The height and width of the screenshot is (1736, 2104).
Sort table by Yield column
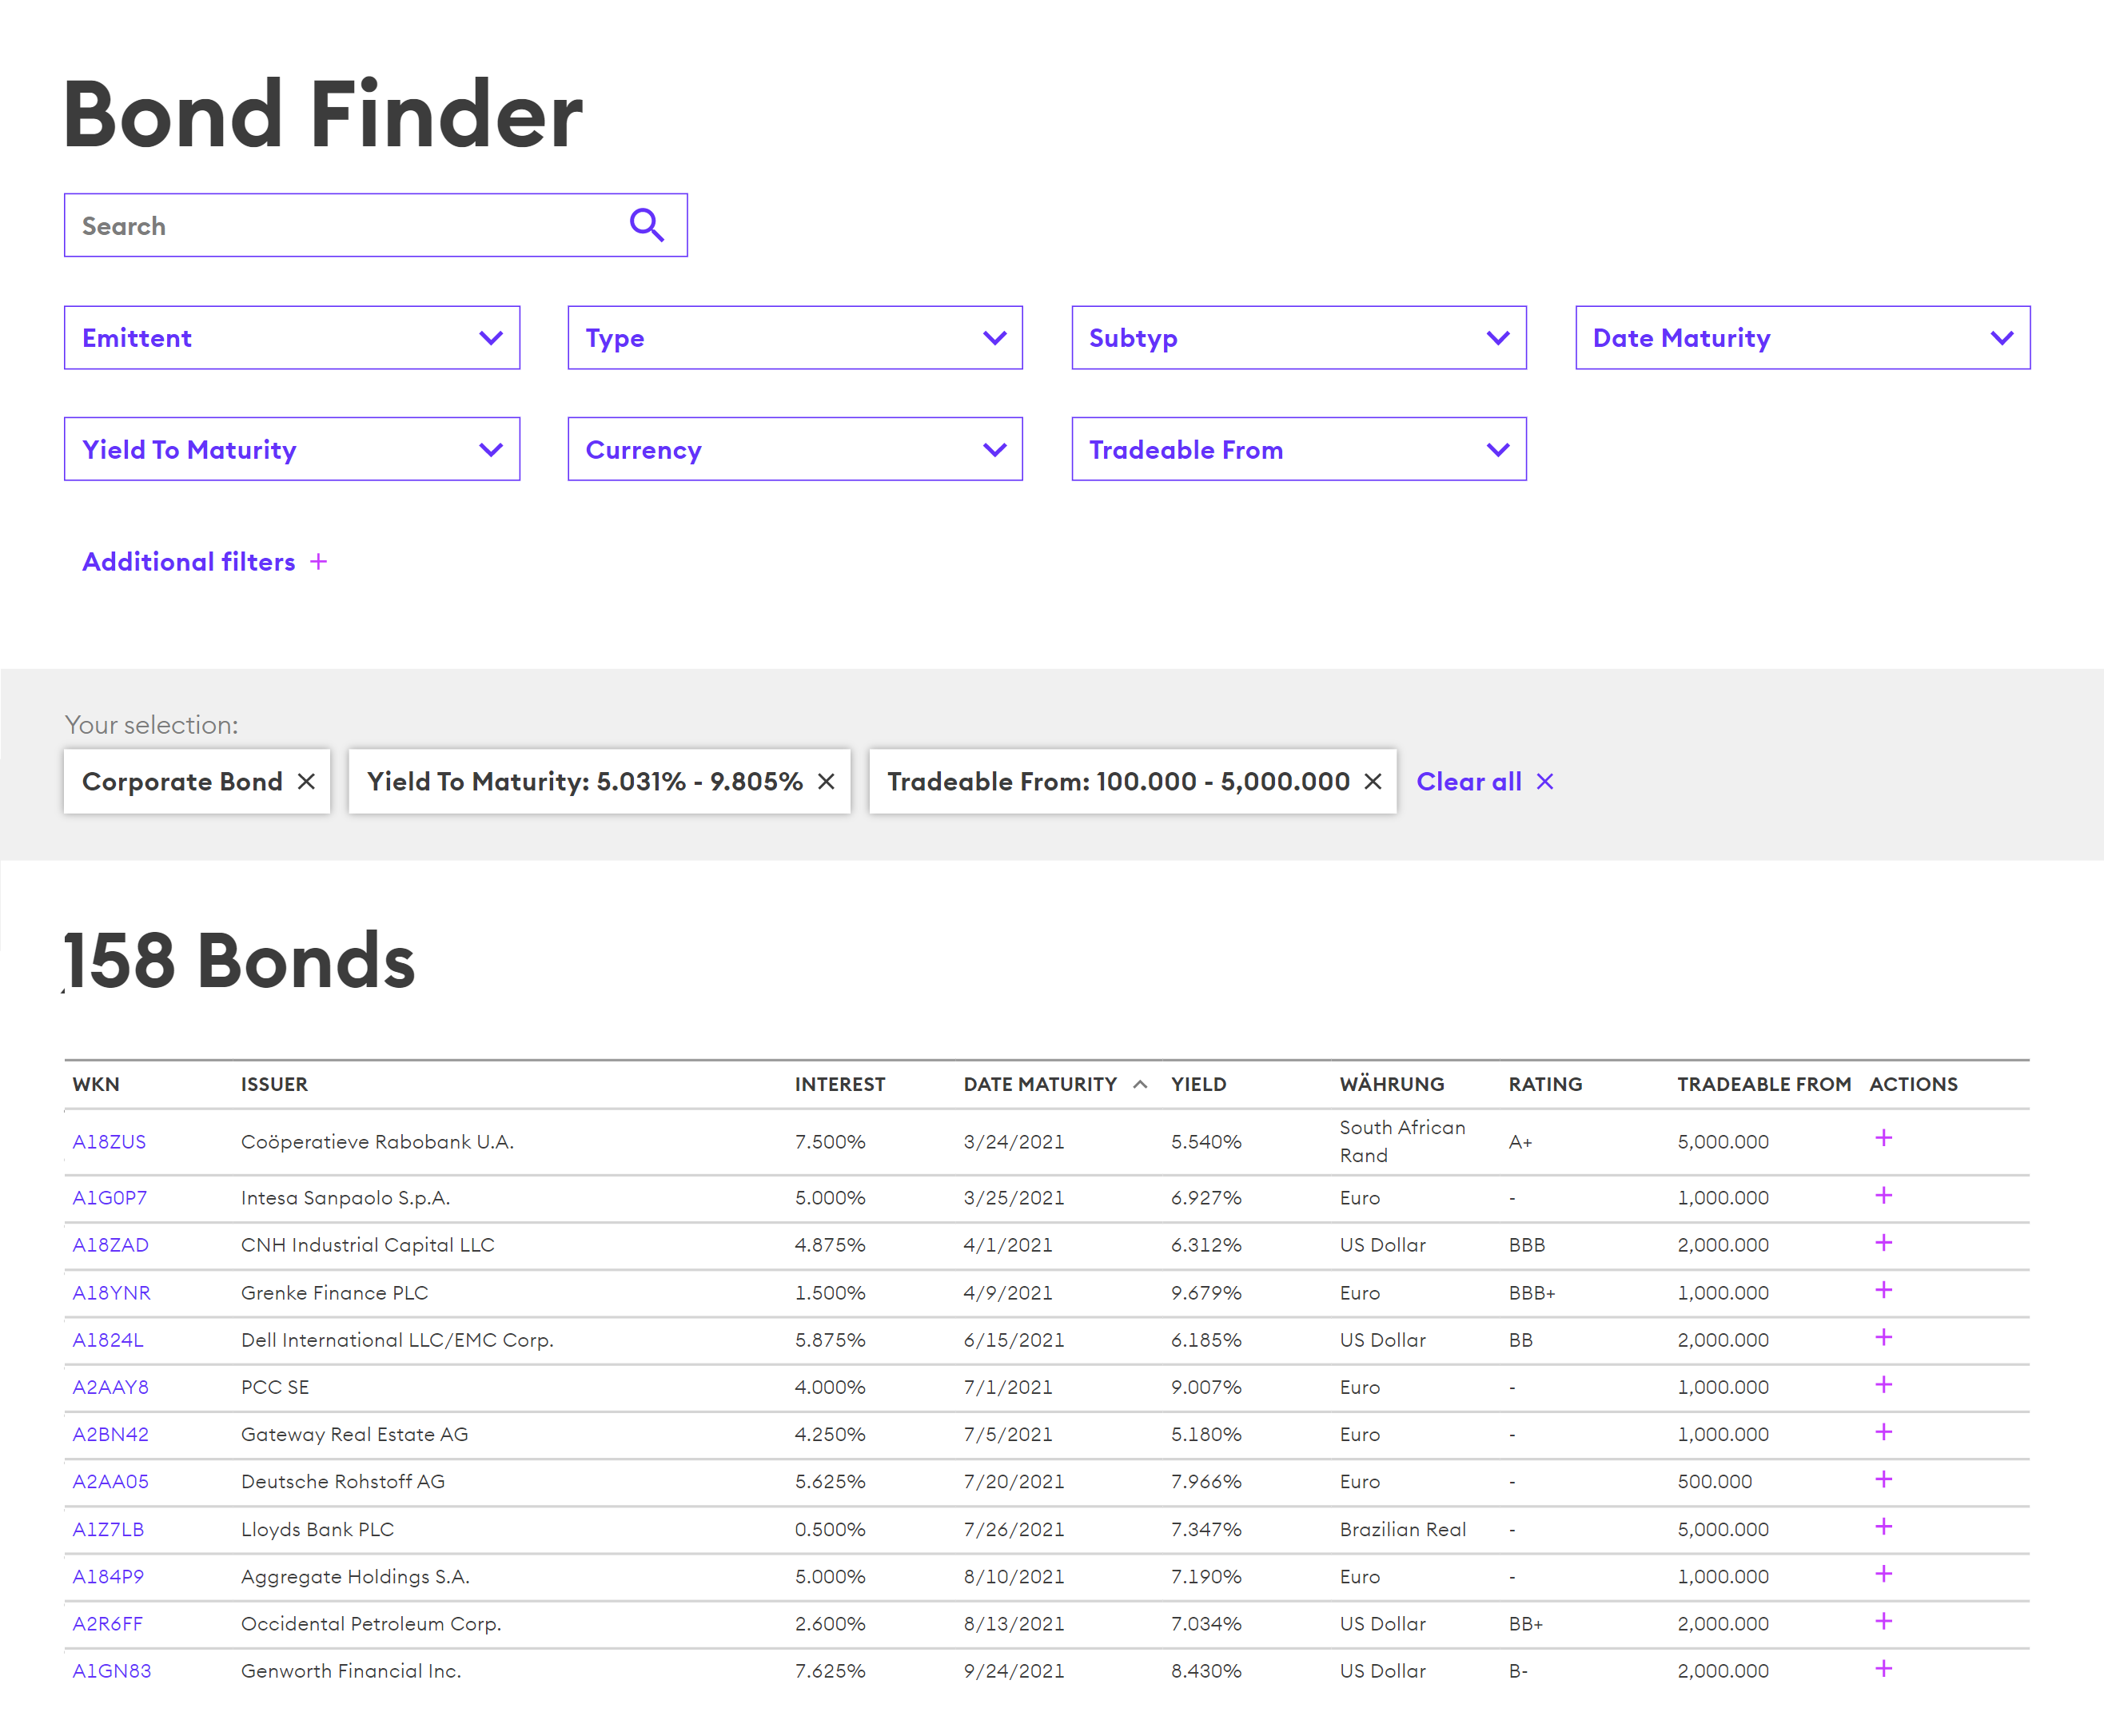click(x=1198, y=1084)
